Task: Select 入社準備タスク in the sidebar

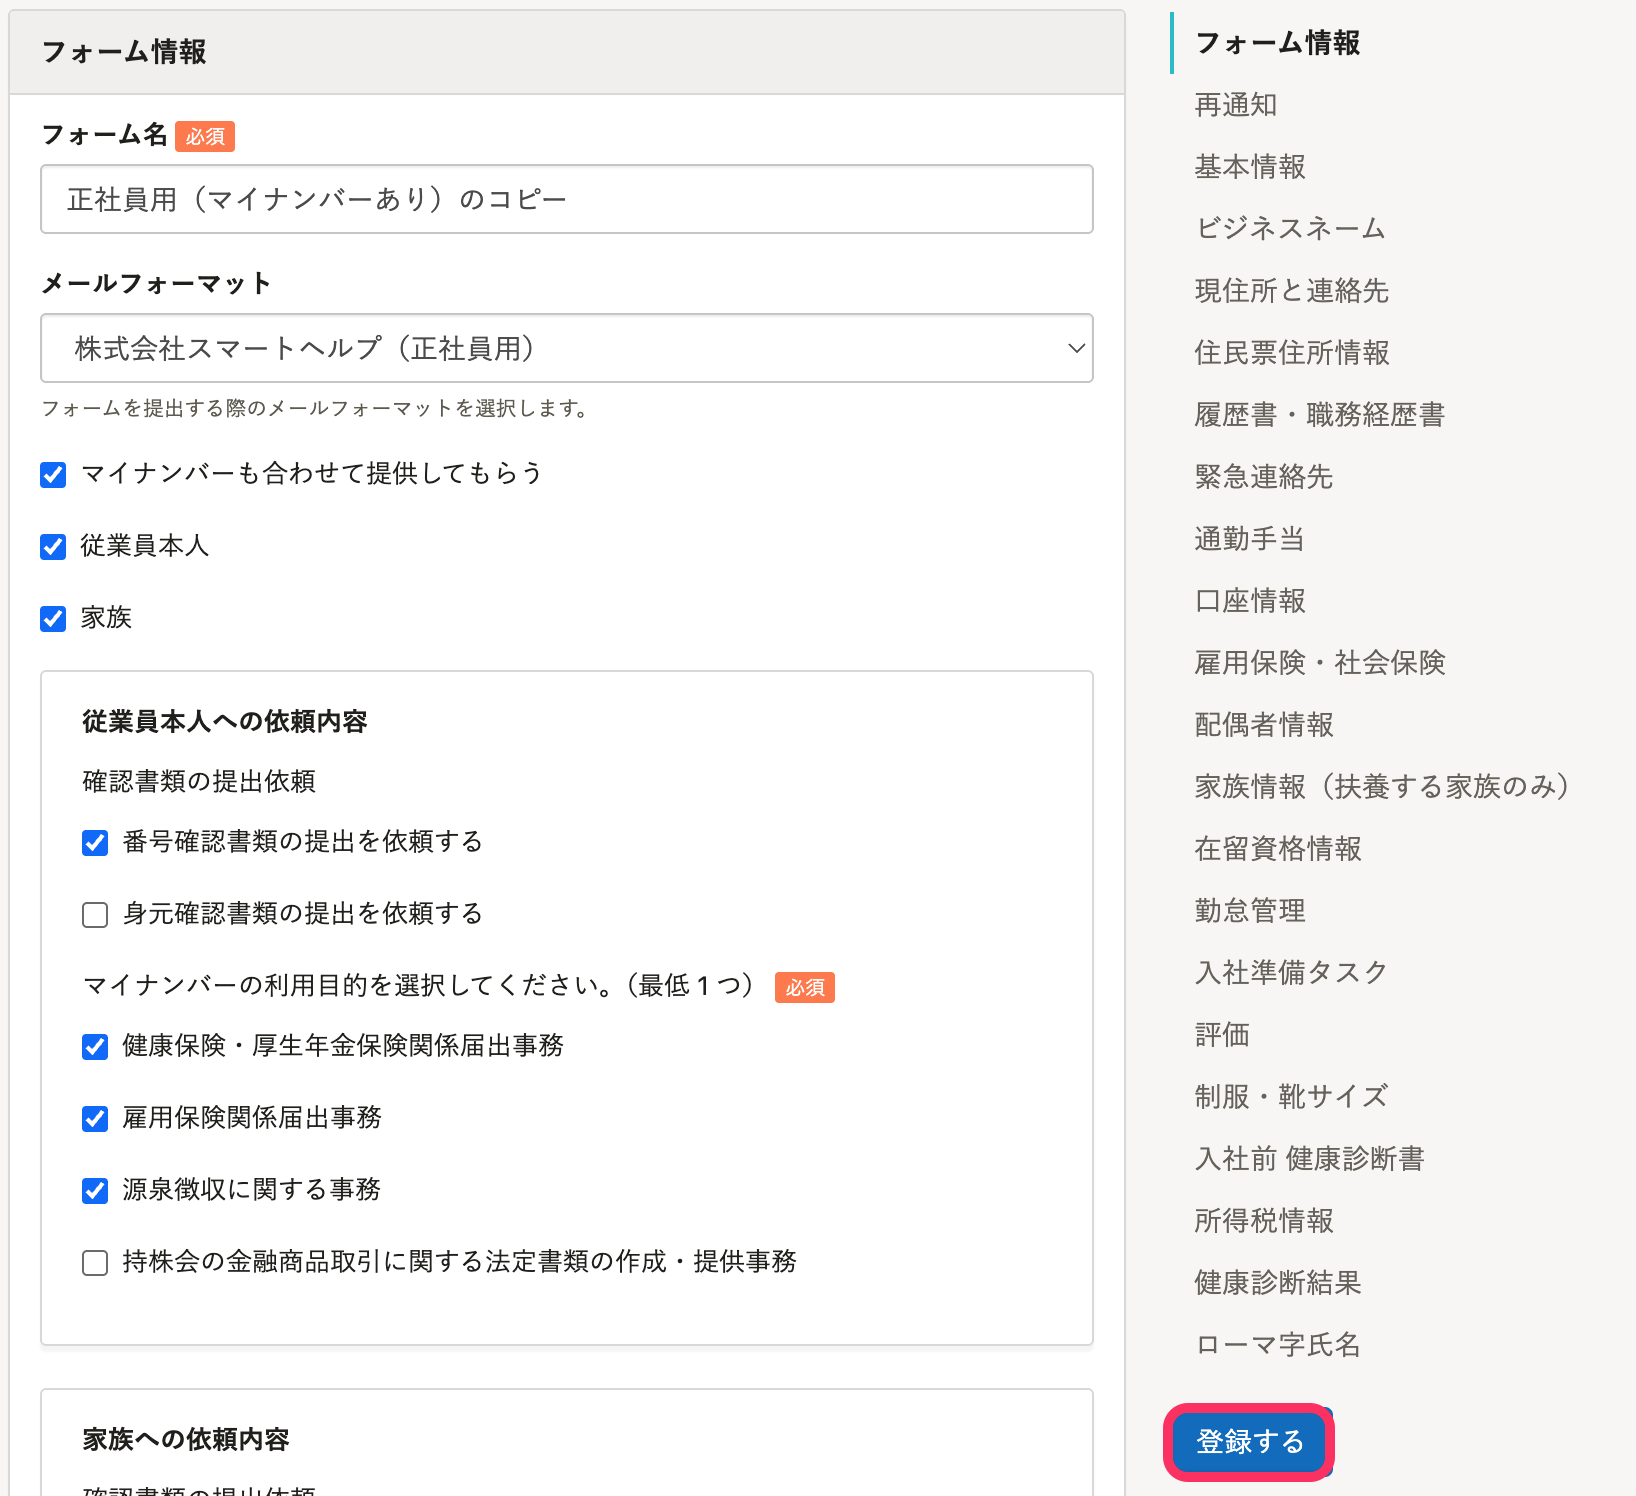Action: click(x=1291, y=973)
